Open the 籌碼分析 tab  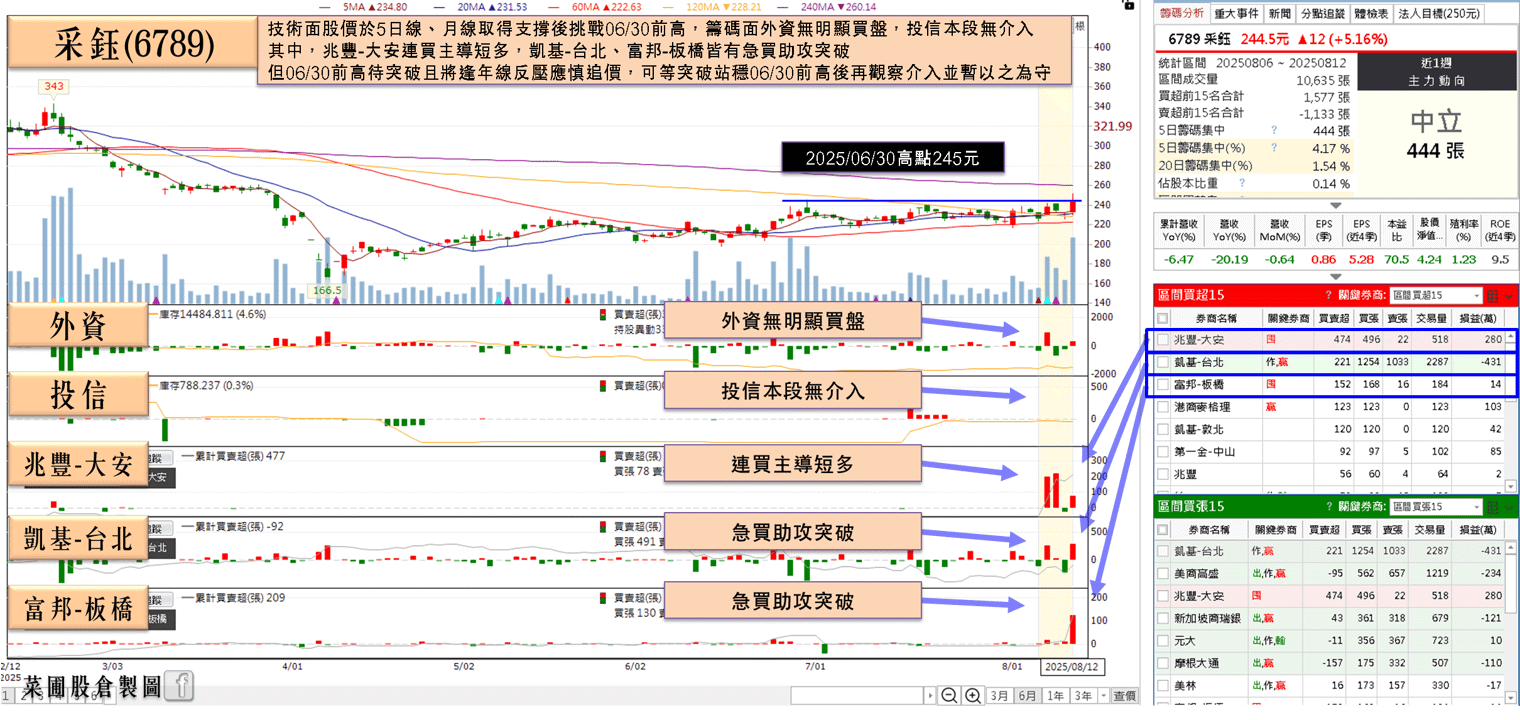[1181, 14]
